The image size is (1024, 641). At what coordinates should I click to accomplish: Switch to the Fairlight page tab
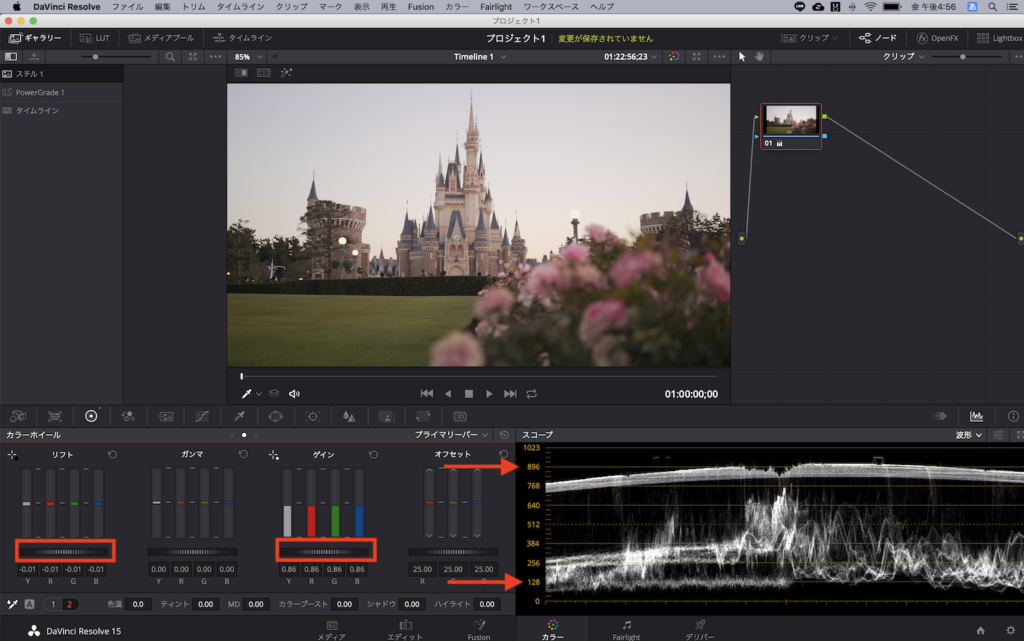pyautogui.click(x=626, y=629)
